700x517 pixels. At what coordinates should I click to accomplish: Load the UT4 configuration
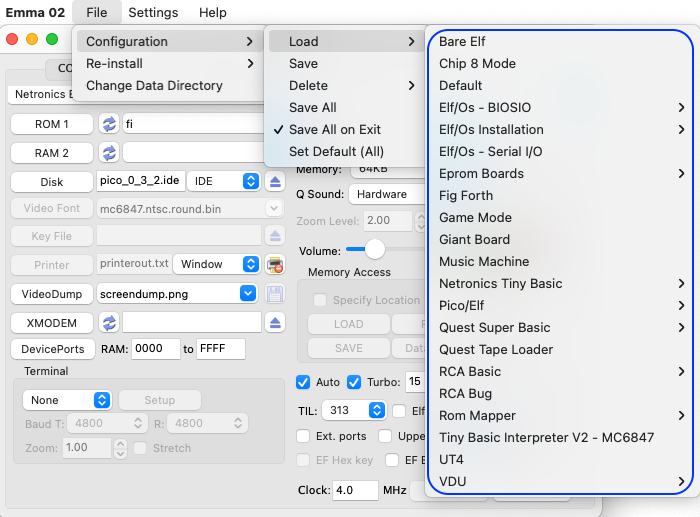click(561, 459)
